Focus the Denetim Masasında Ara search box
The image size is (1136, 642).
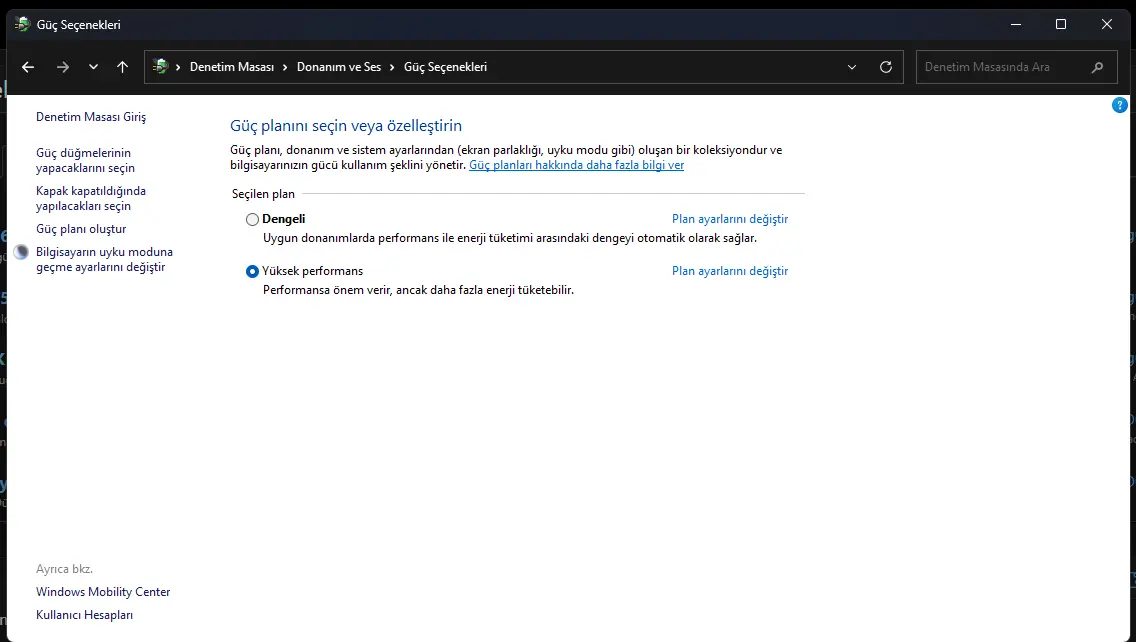[x=1016, y=67]
